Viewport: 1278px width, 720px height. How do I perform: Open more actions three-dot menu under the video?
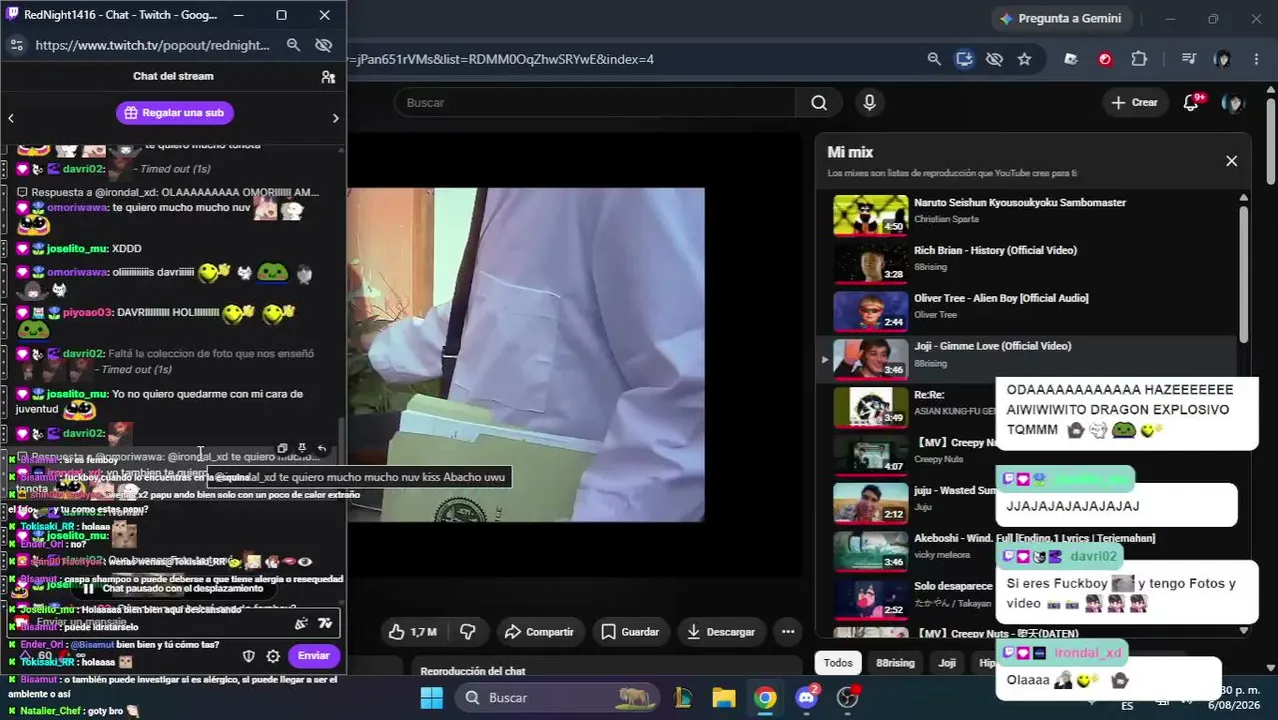788,632
